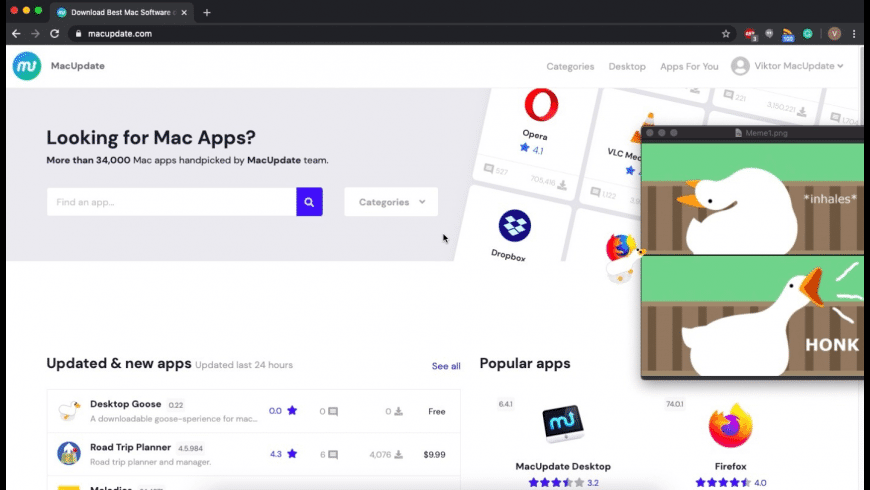Open a new browser tab
This screenshot has height=490, width=870.
tap(207, 12)
